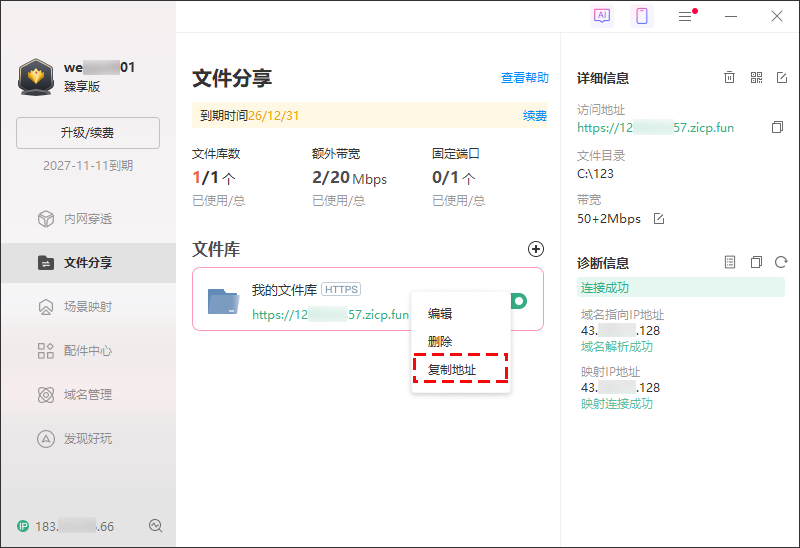Click the 续费 link in expiry banner

coord(535,116)
